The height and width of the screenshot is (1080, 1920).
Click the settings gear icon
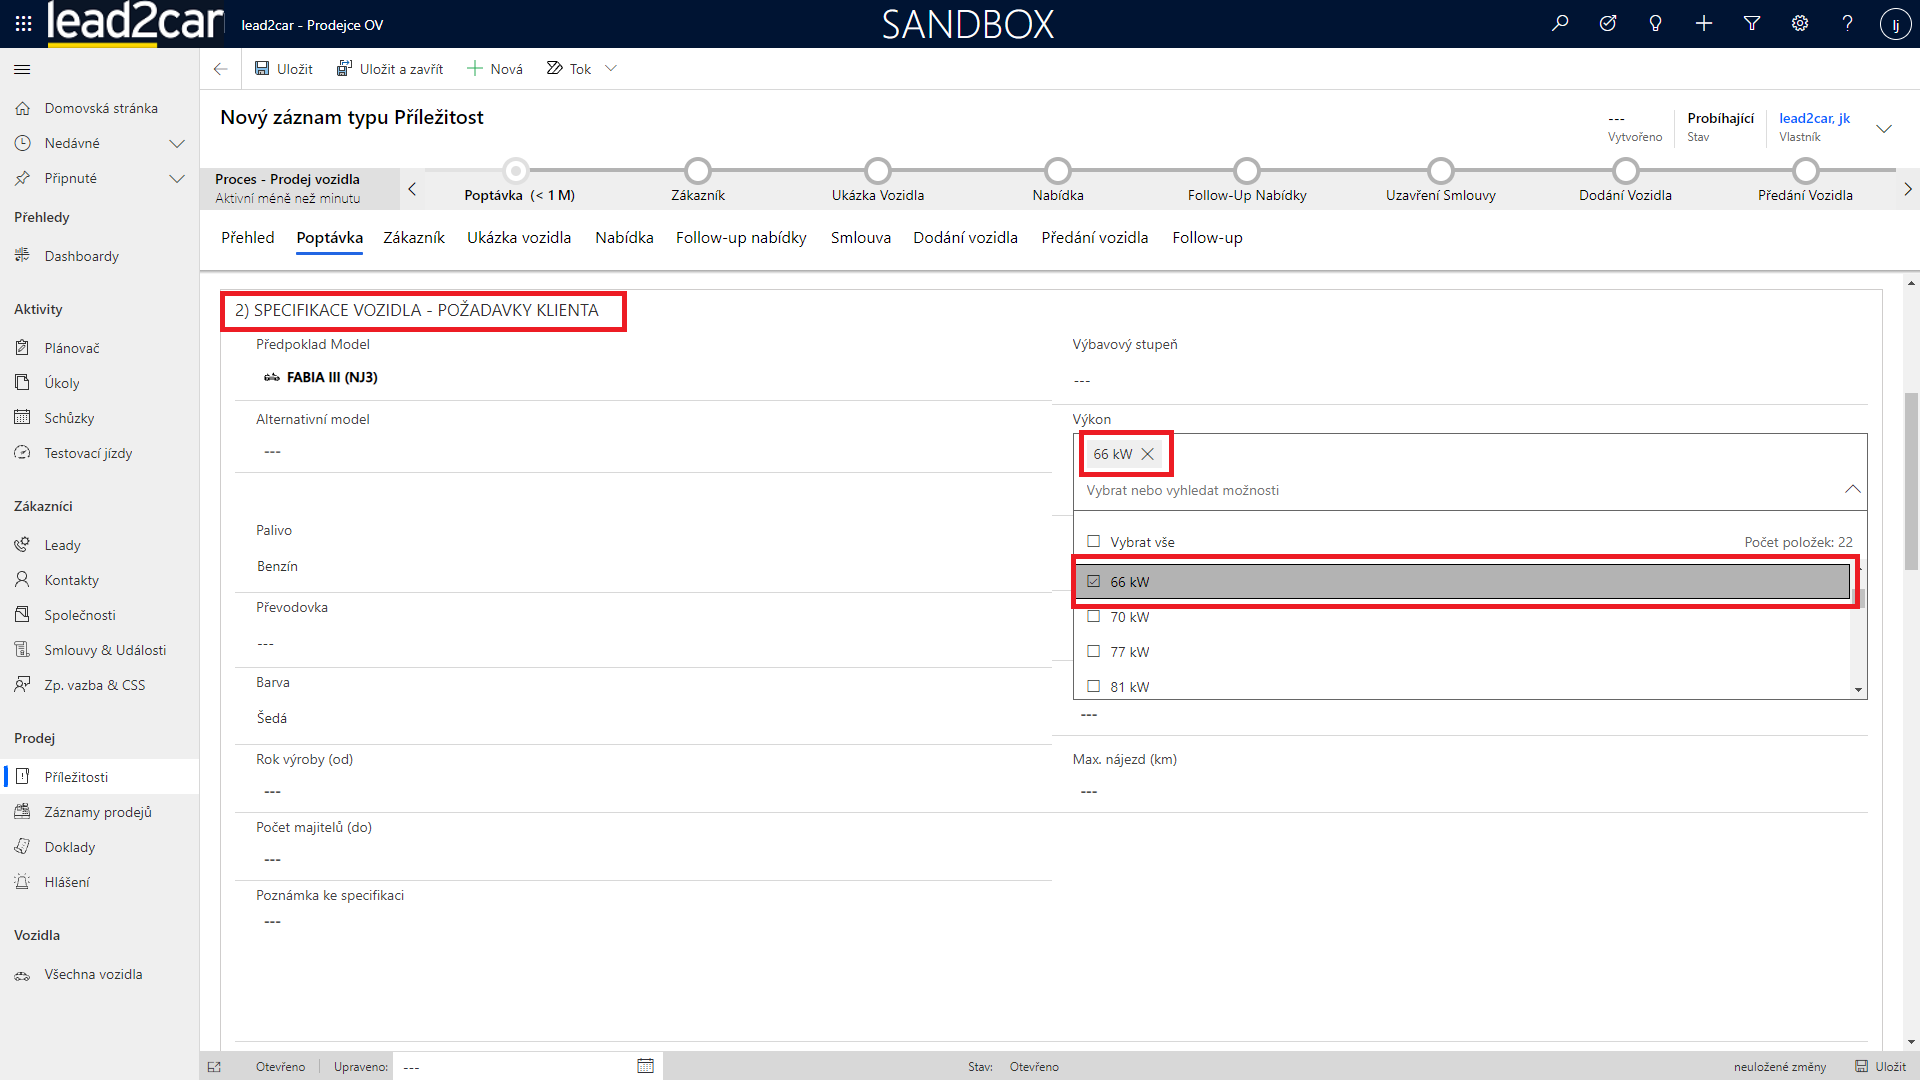[1800, 23]
